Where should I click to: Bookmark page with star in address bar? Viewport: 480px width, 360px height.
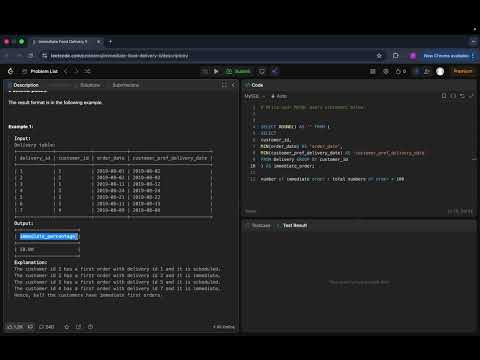click(379, 56)
